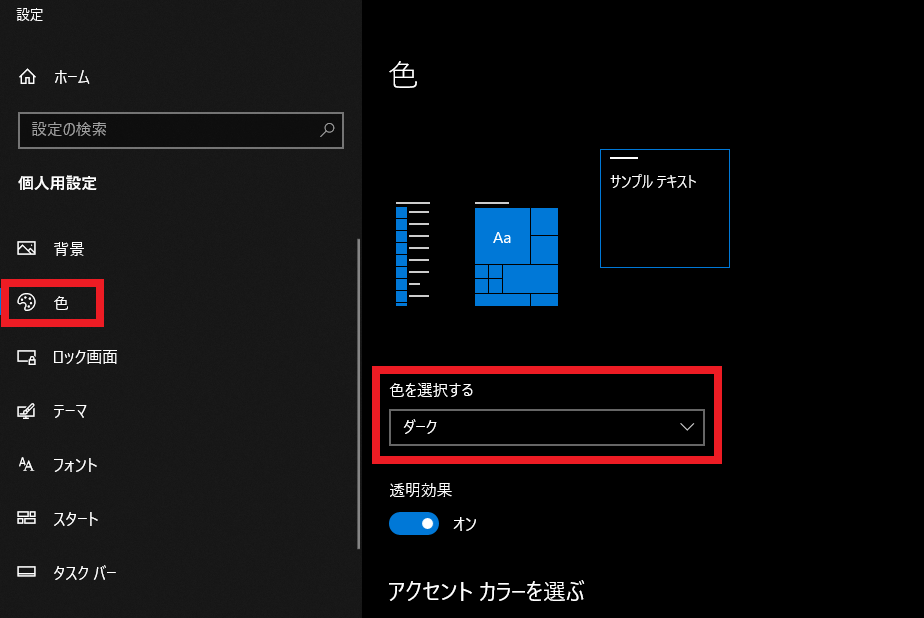Click the sidebar vertical scrollbar
This screenshot has width=924, height=618.
pyautogui.click(x=358, y=394)
